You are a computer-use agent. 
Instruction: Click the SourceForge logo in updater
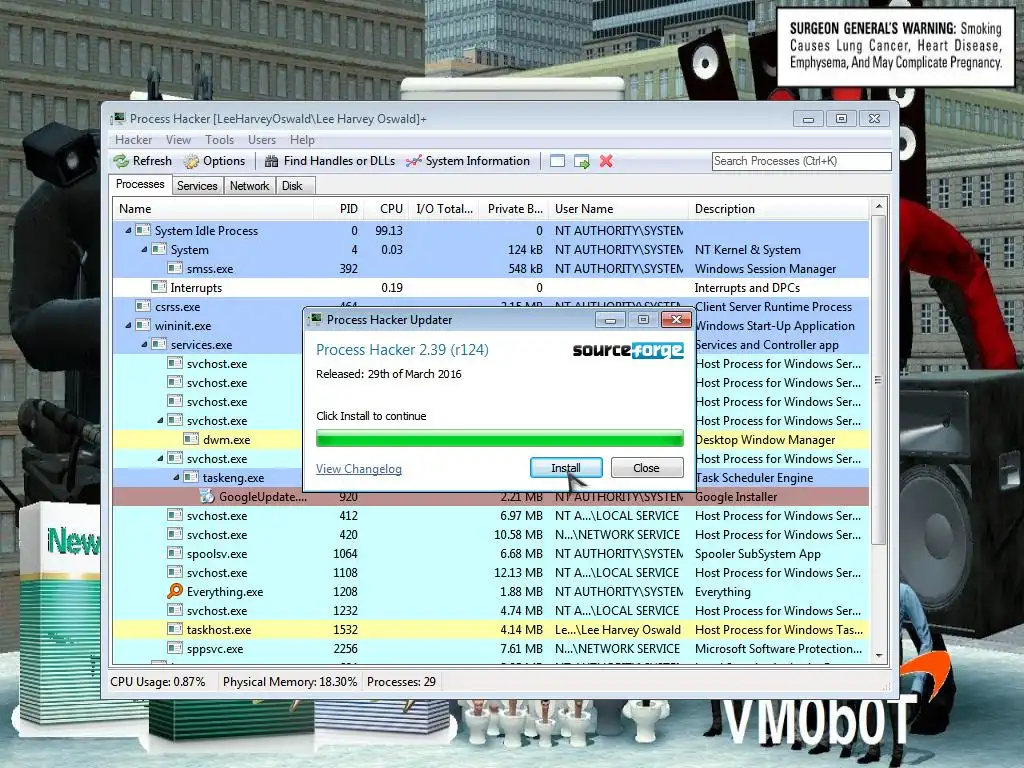628,351
